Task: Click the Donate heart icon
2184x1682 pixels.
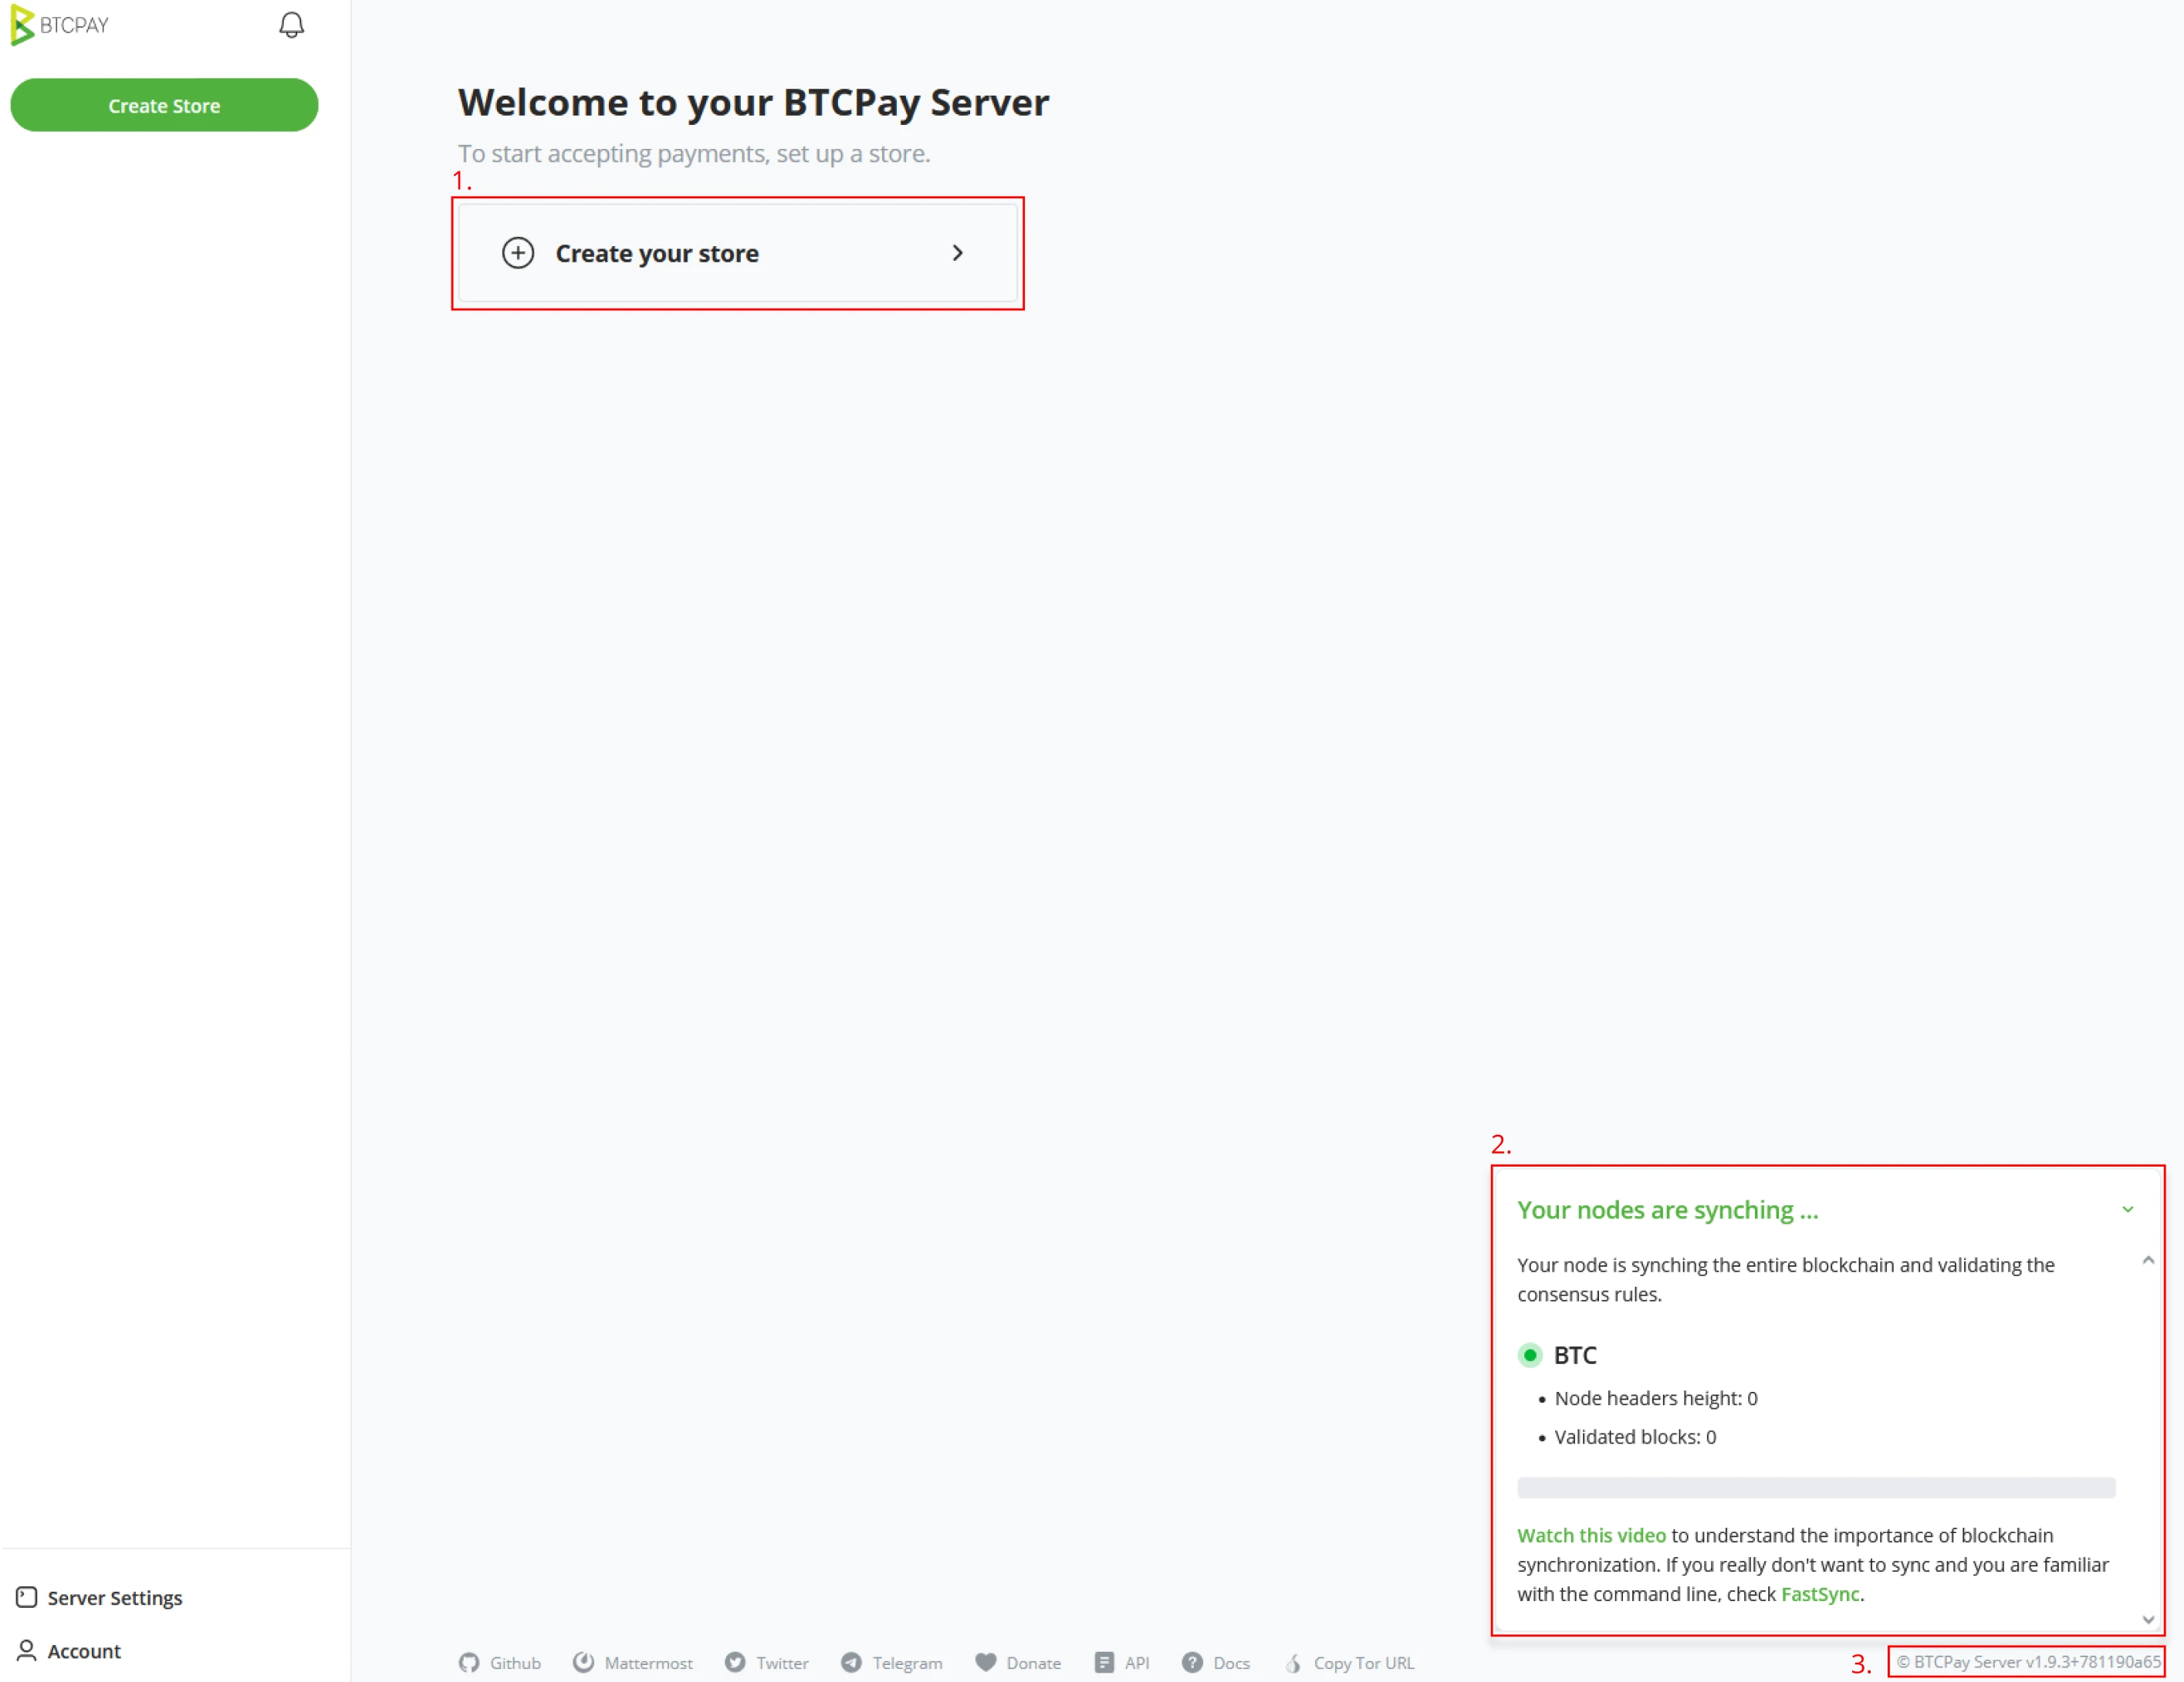Action: coord(986,1663)
